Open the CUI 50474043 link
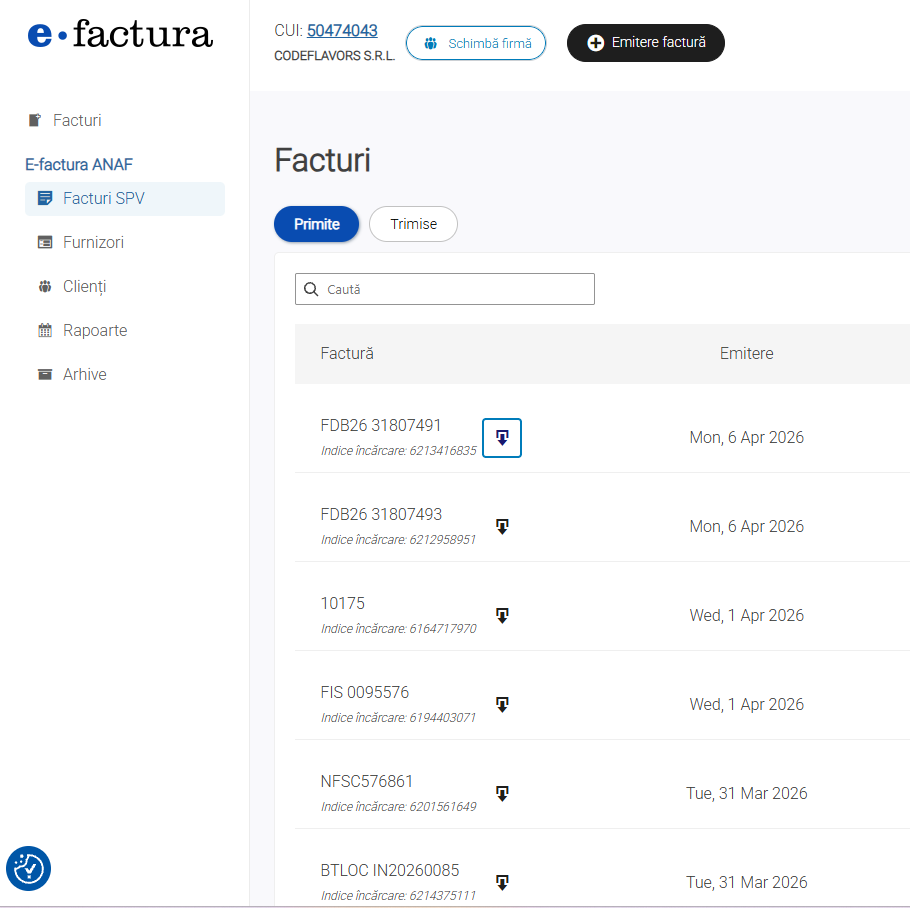Image resolution: width=910 pixels, height=908 pixels. pos(342,31)
